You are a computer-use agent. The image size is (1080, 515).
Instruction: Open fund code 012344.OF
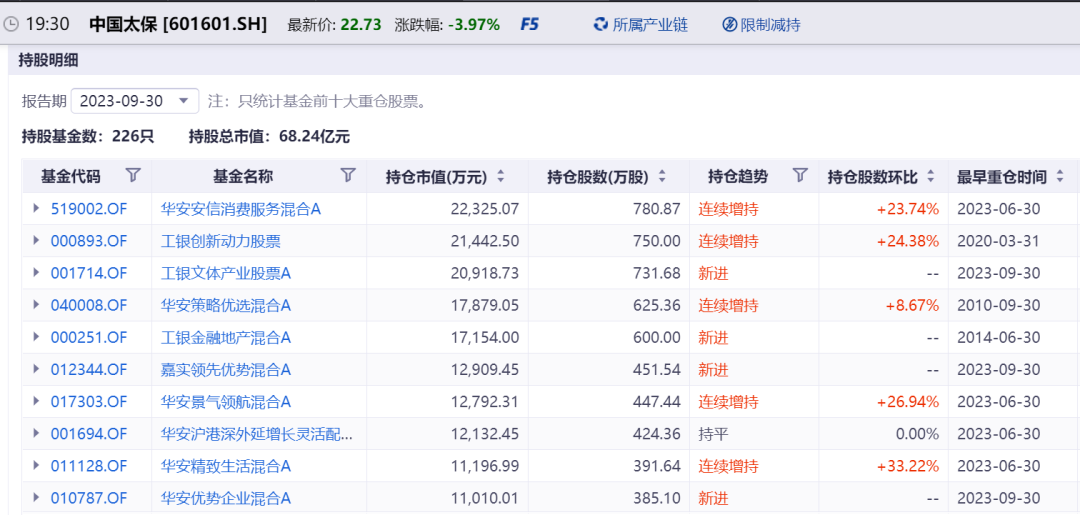pyautogui.click(x=89, y=370)
